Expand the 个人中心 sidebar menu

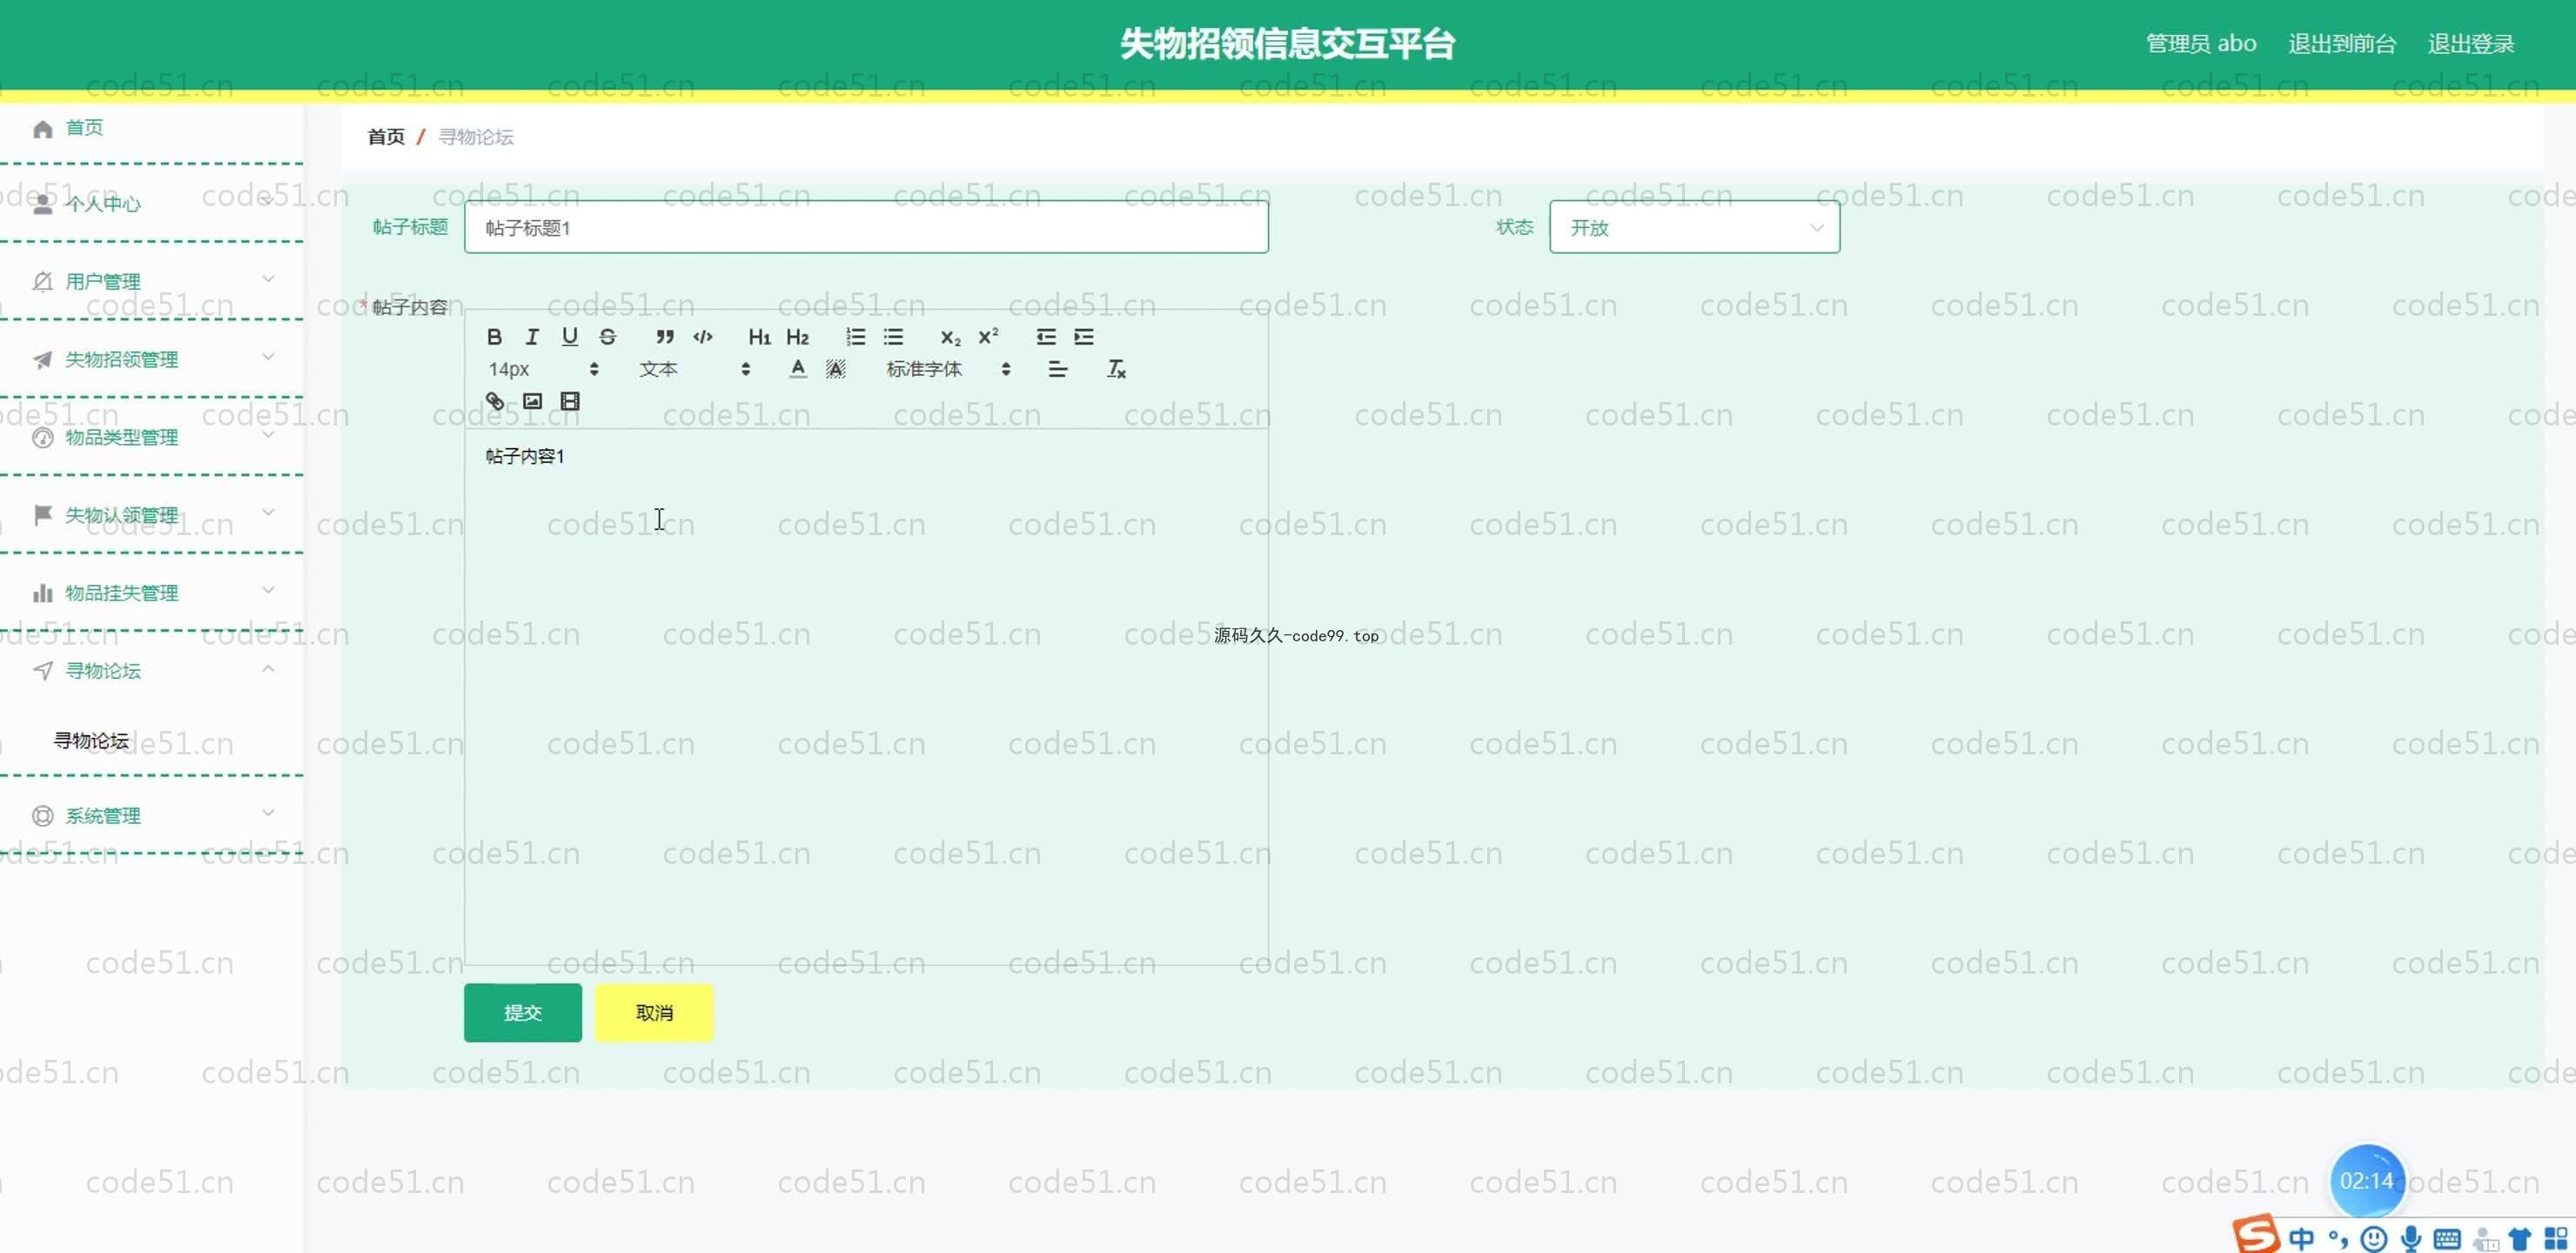point(151,203)
